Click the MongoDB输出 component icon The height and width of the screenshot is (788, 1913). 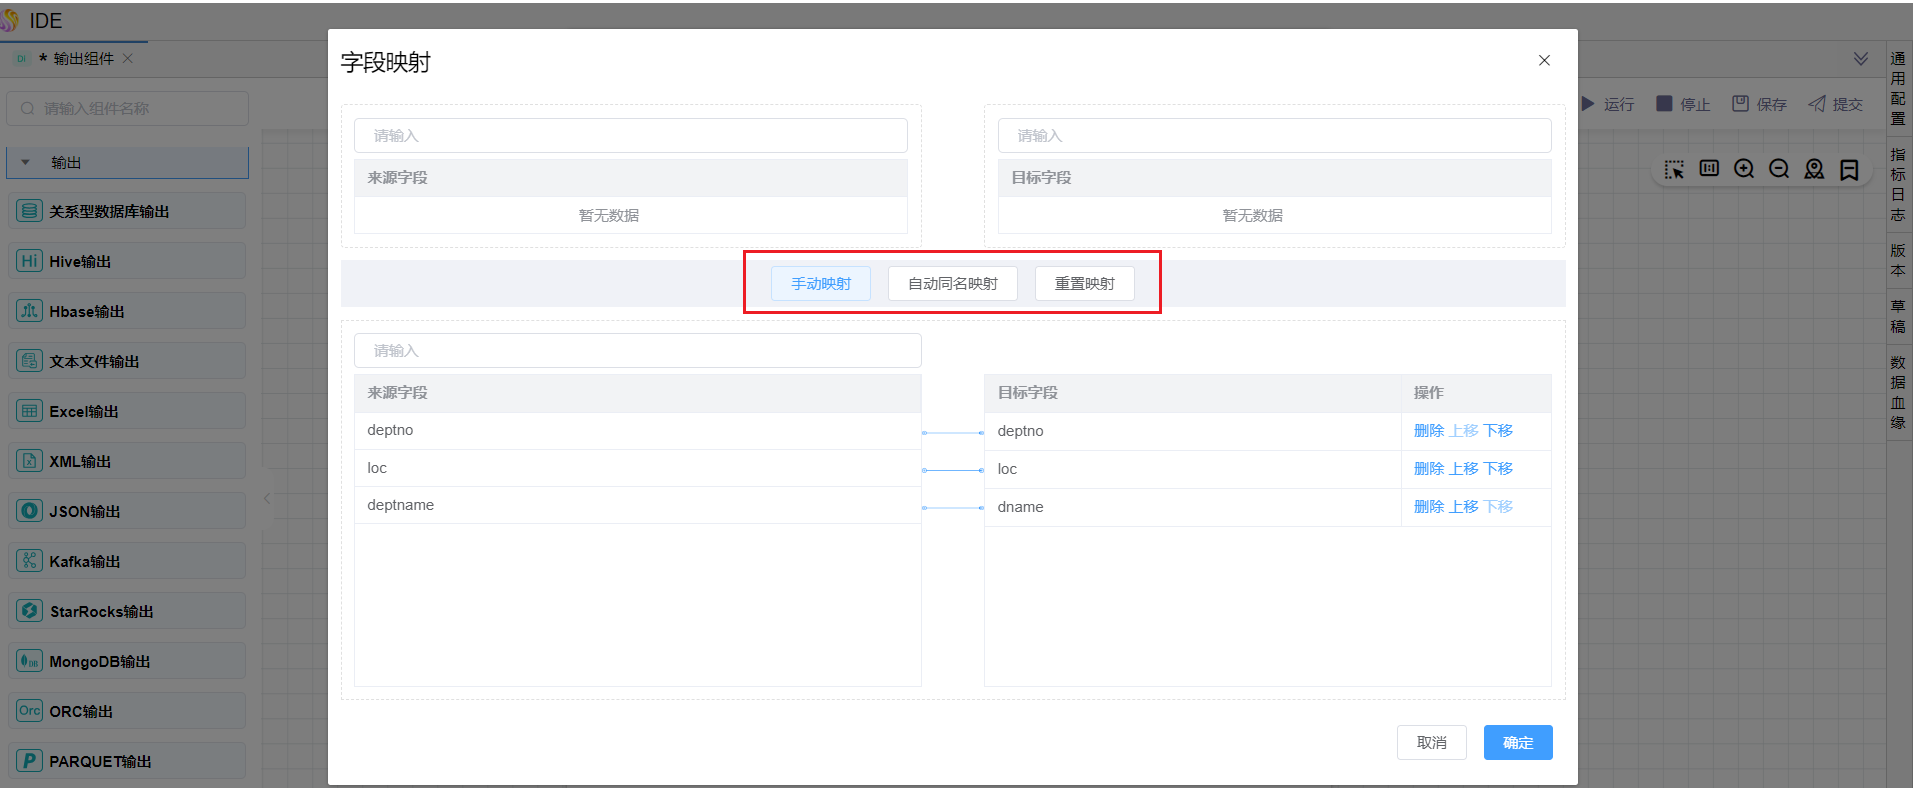tap(30, 661)
